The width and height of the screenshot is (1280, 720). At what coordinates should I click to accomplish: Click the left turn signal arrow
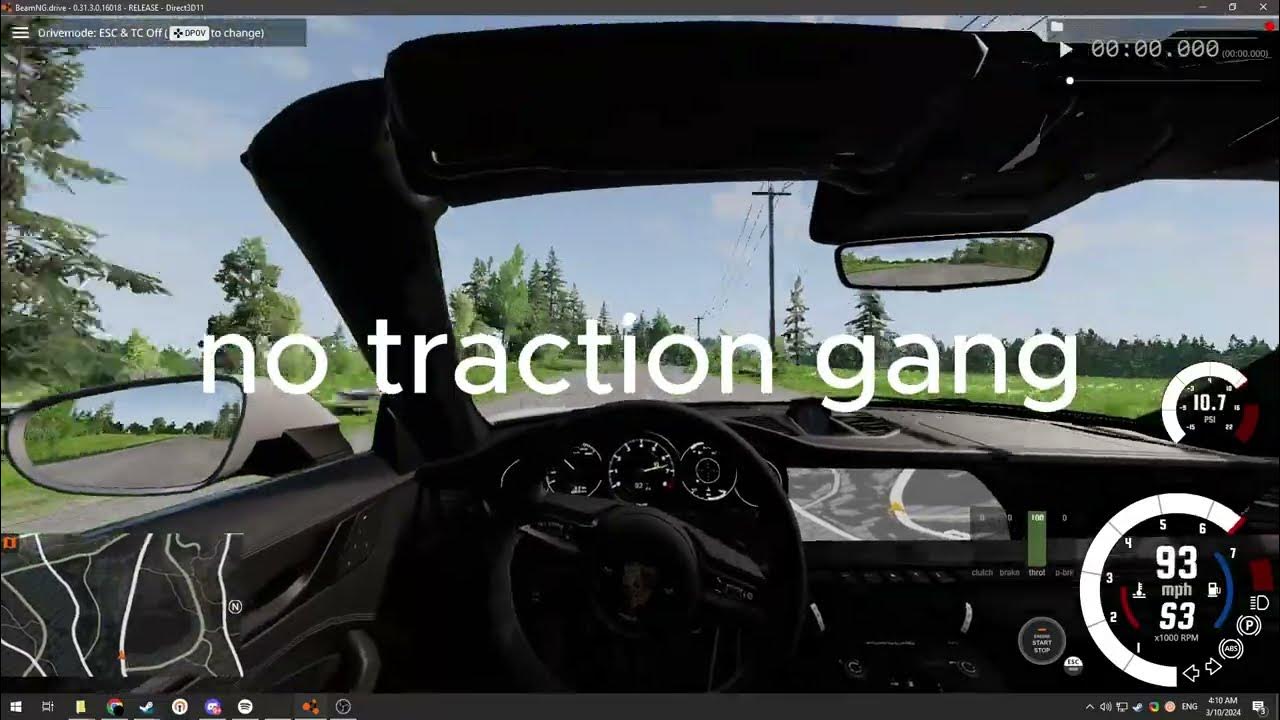coord(1191,672)
